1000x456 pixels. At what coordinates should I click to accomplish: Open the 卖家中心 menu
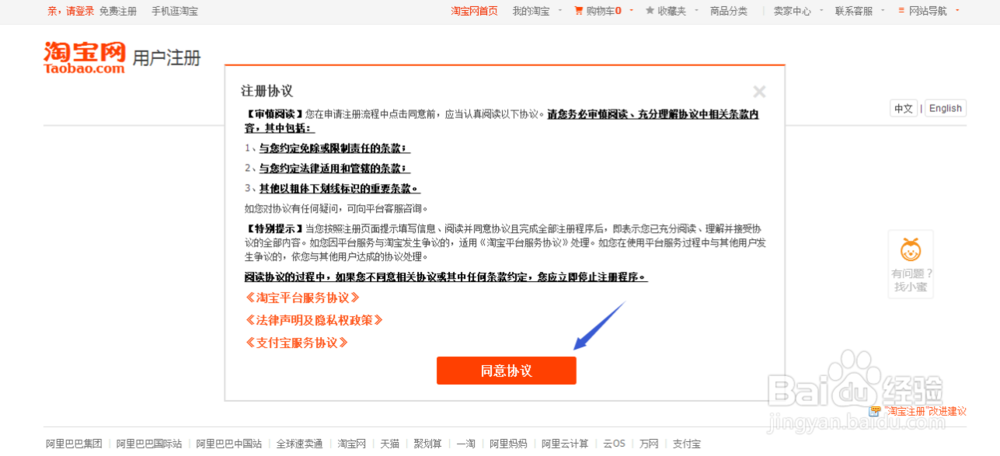tap(792, 11)
